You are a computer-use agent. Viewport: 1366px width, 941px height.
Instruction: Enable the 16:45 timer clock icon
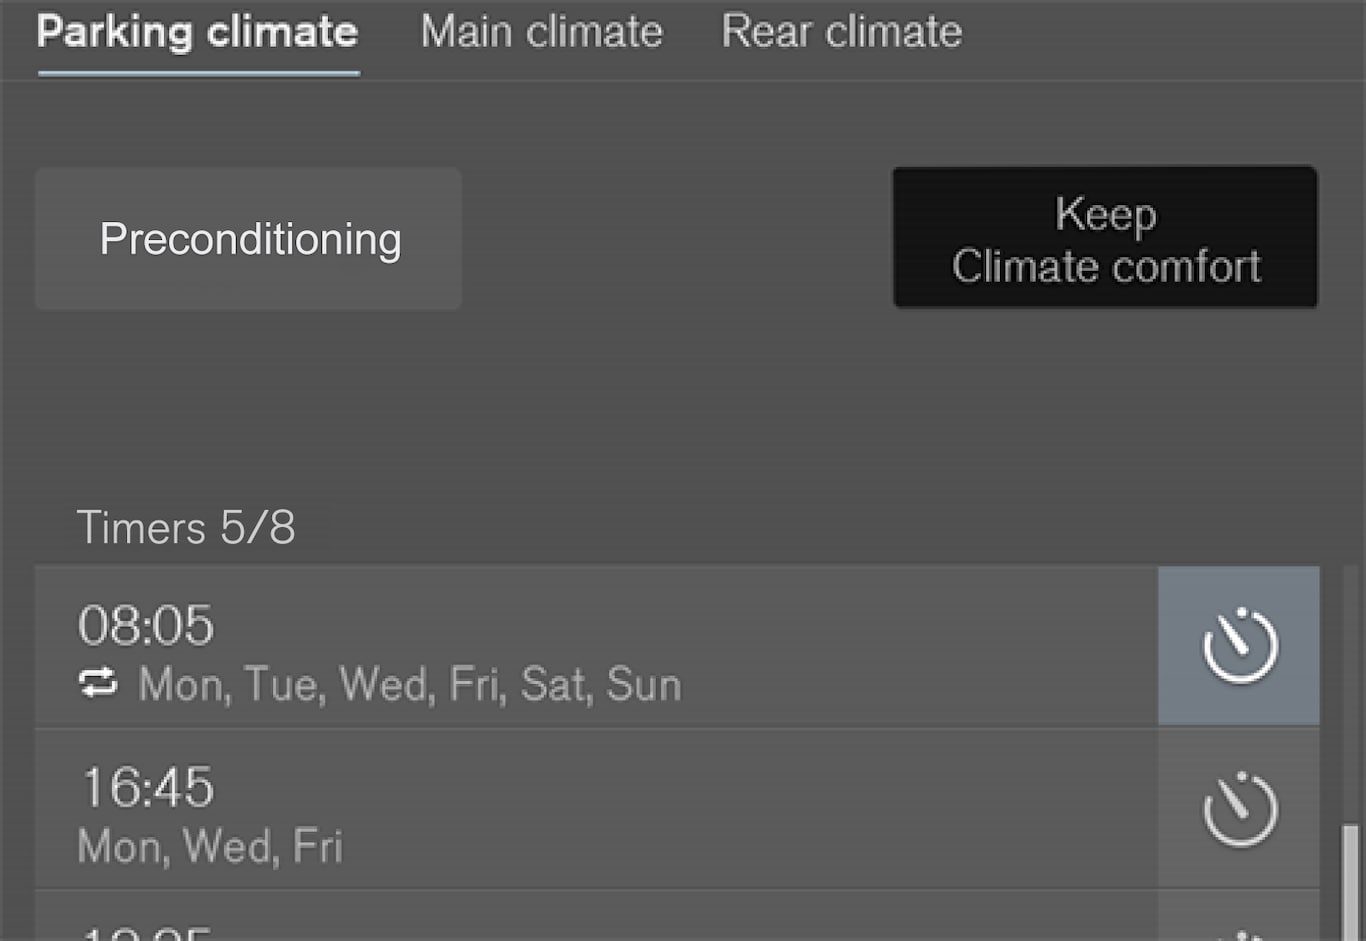point(1239,809)
